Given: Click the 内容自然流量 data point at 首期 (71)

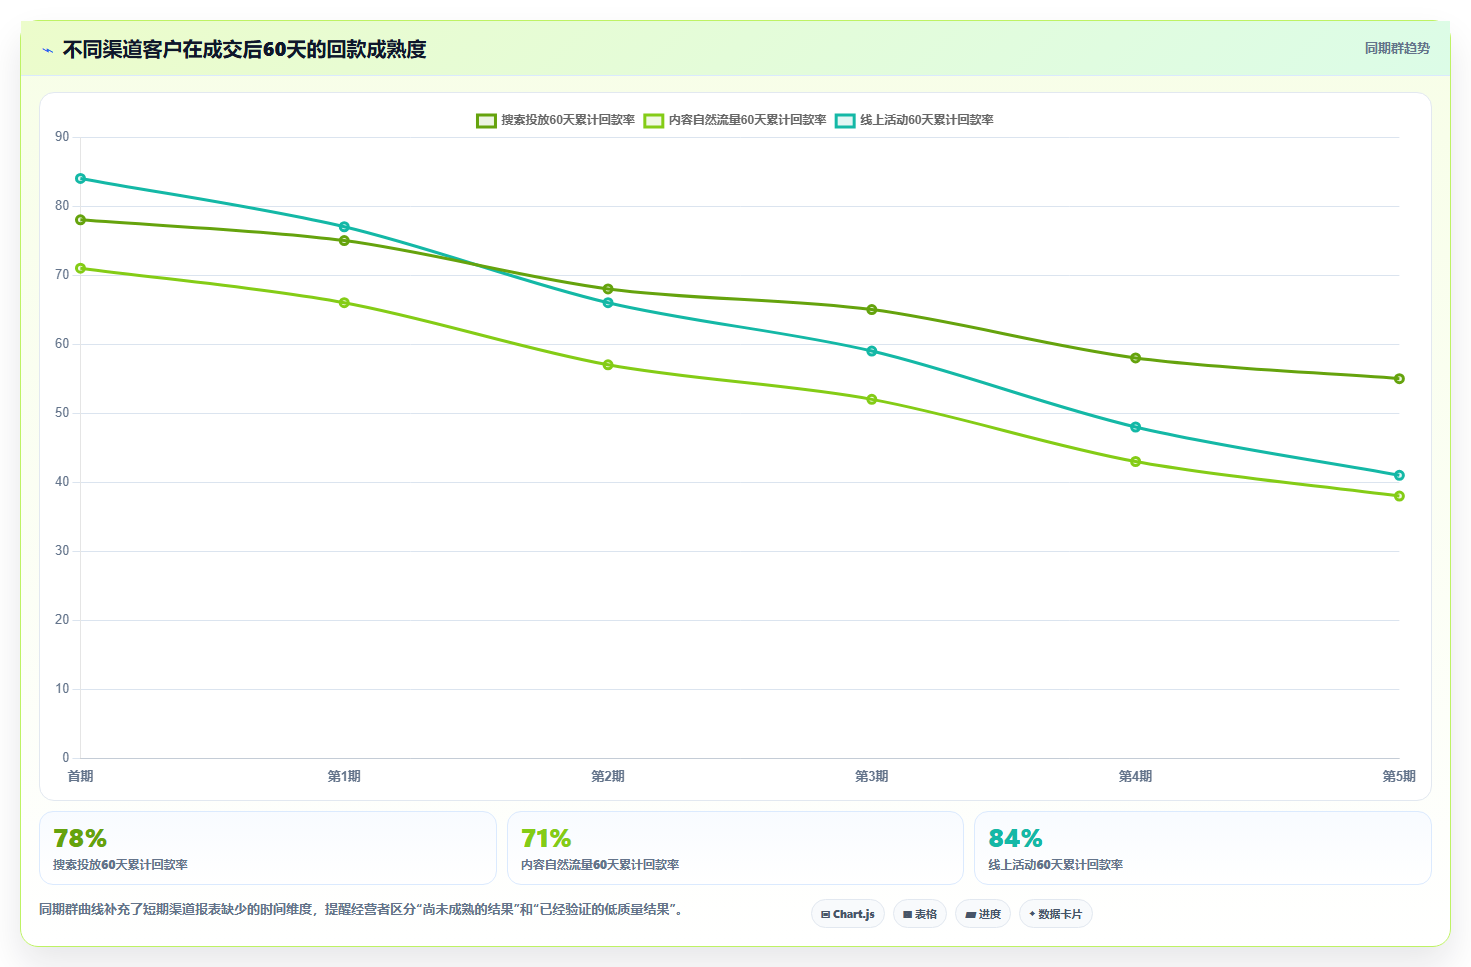Looking at the screenshot, I should 81,268.
